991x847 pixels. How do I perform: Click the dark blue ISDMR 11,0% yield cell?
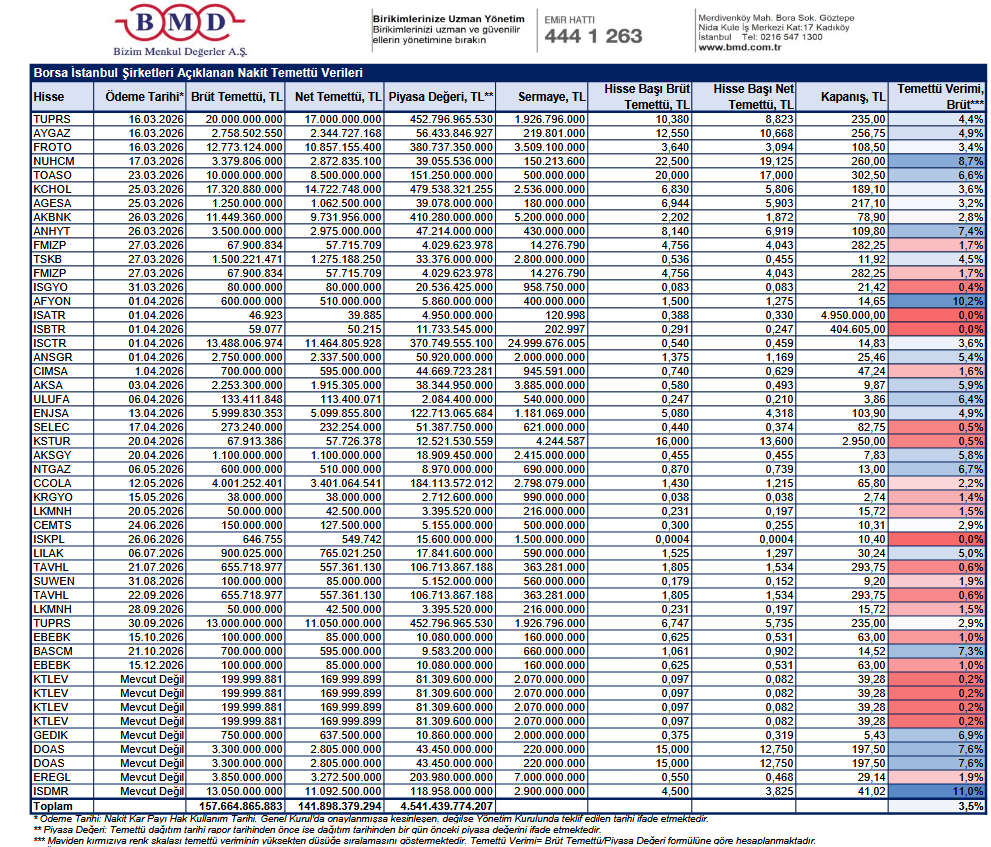[939, 791]
